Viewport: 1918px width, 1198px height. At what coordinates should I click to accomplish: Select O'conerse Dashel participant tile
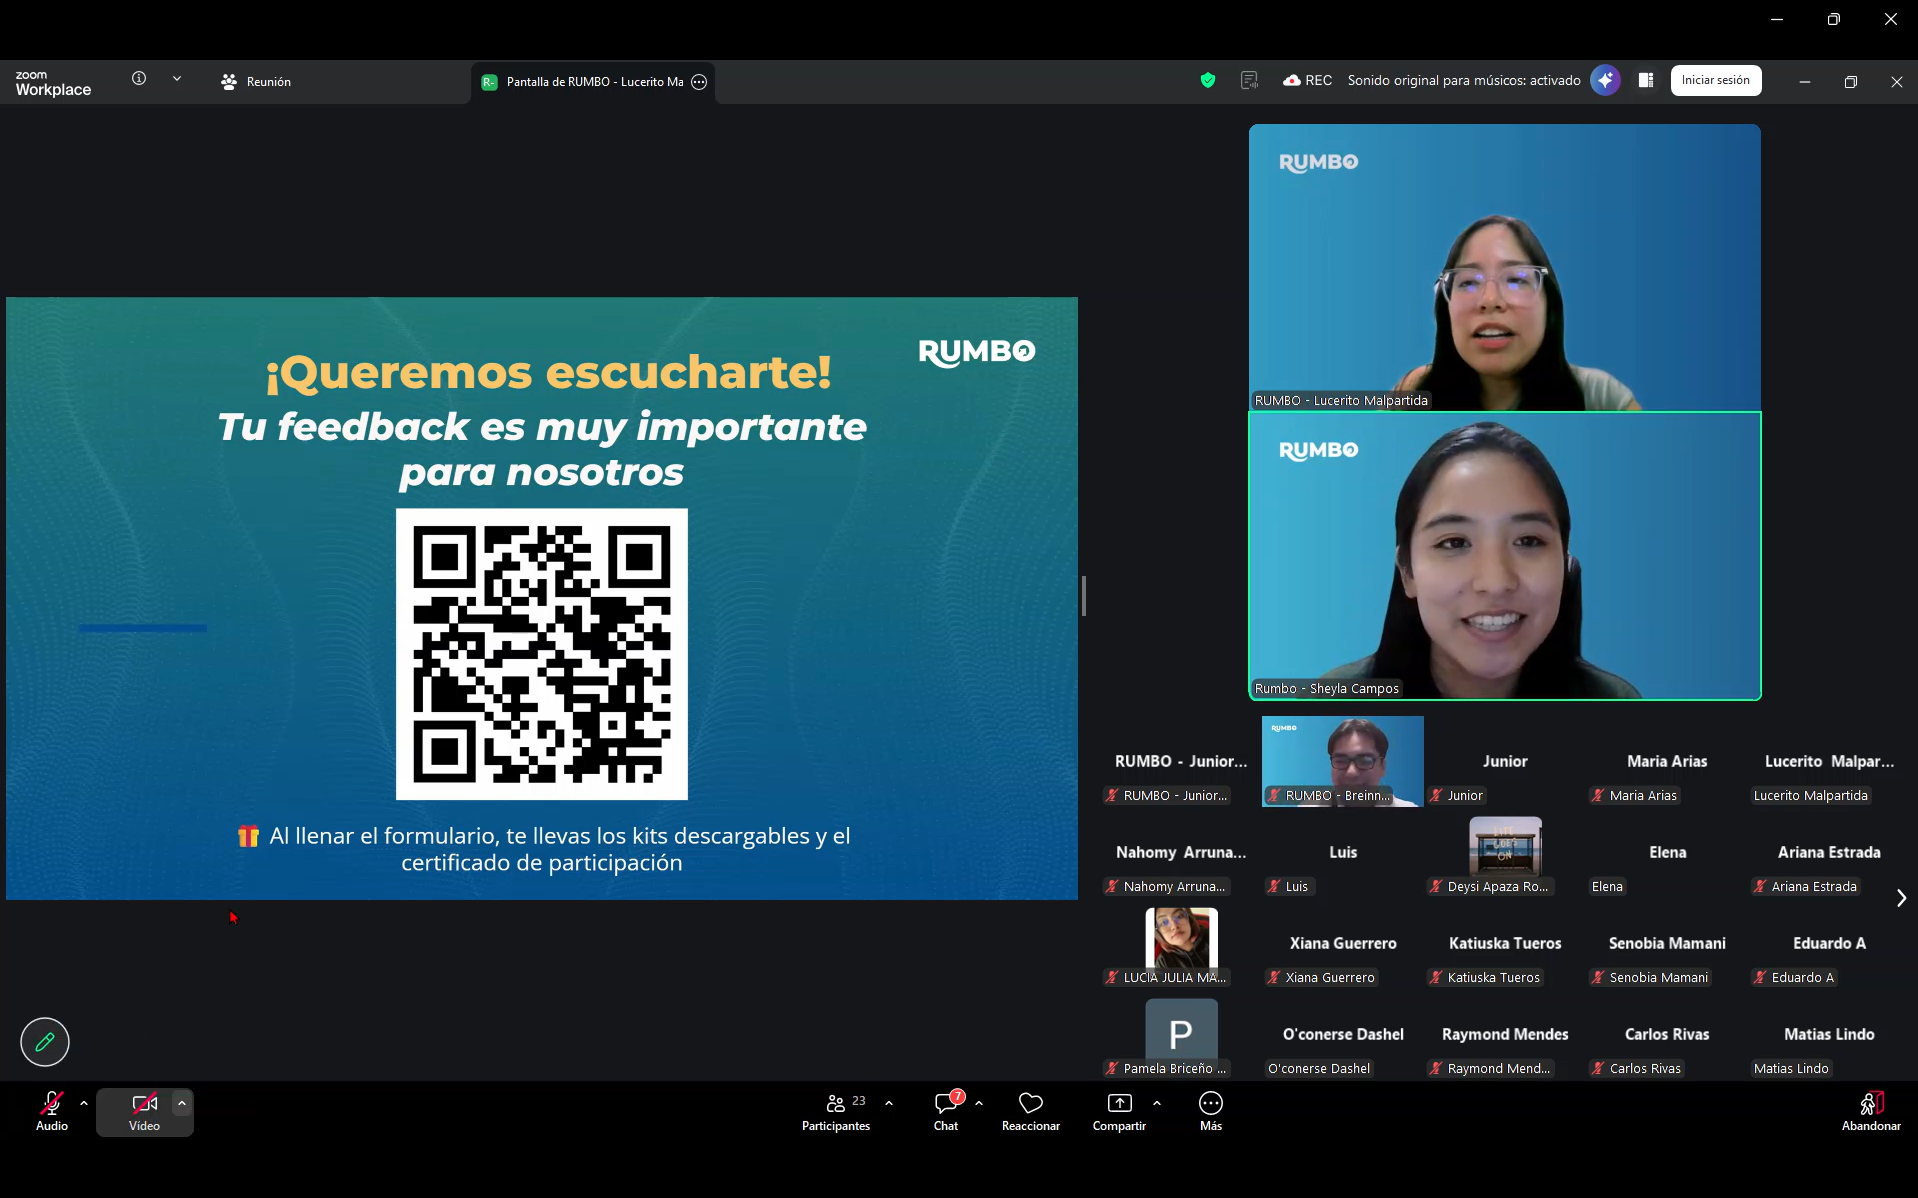point(1343,1035)
